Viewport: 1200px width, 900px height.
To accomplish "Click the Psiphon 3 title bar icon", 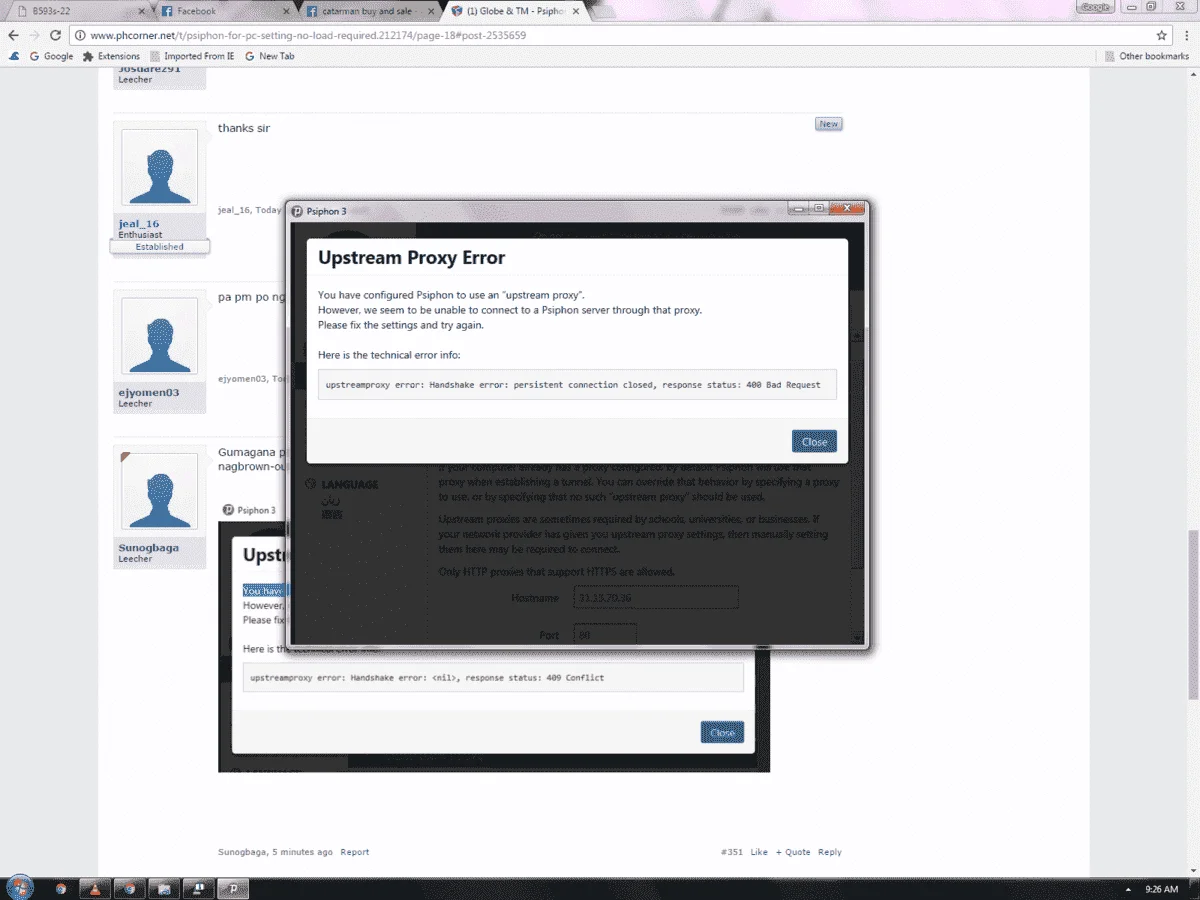I will click(297, 211).
